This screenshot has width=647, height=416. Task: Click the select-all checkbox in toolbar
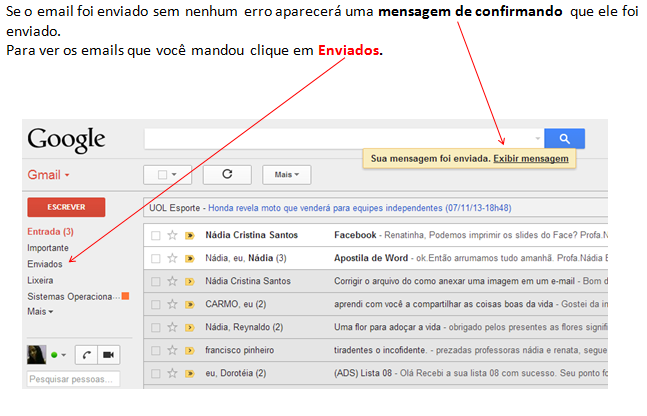pos(163,175)
